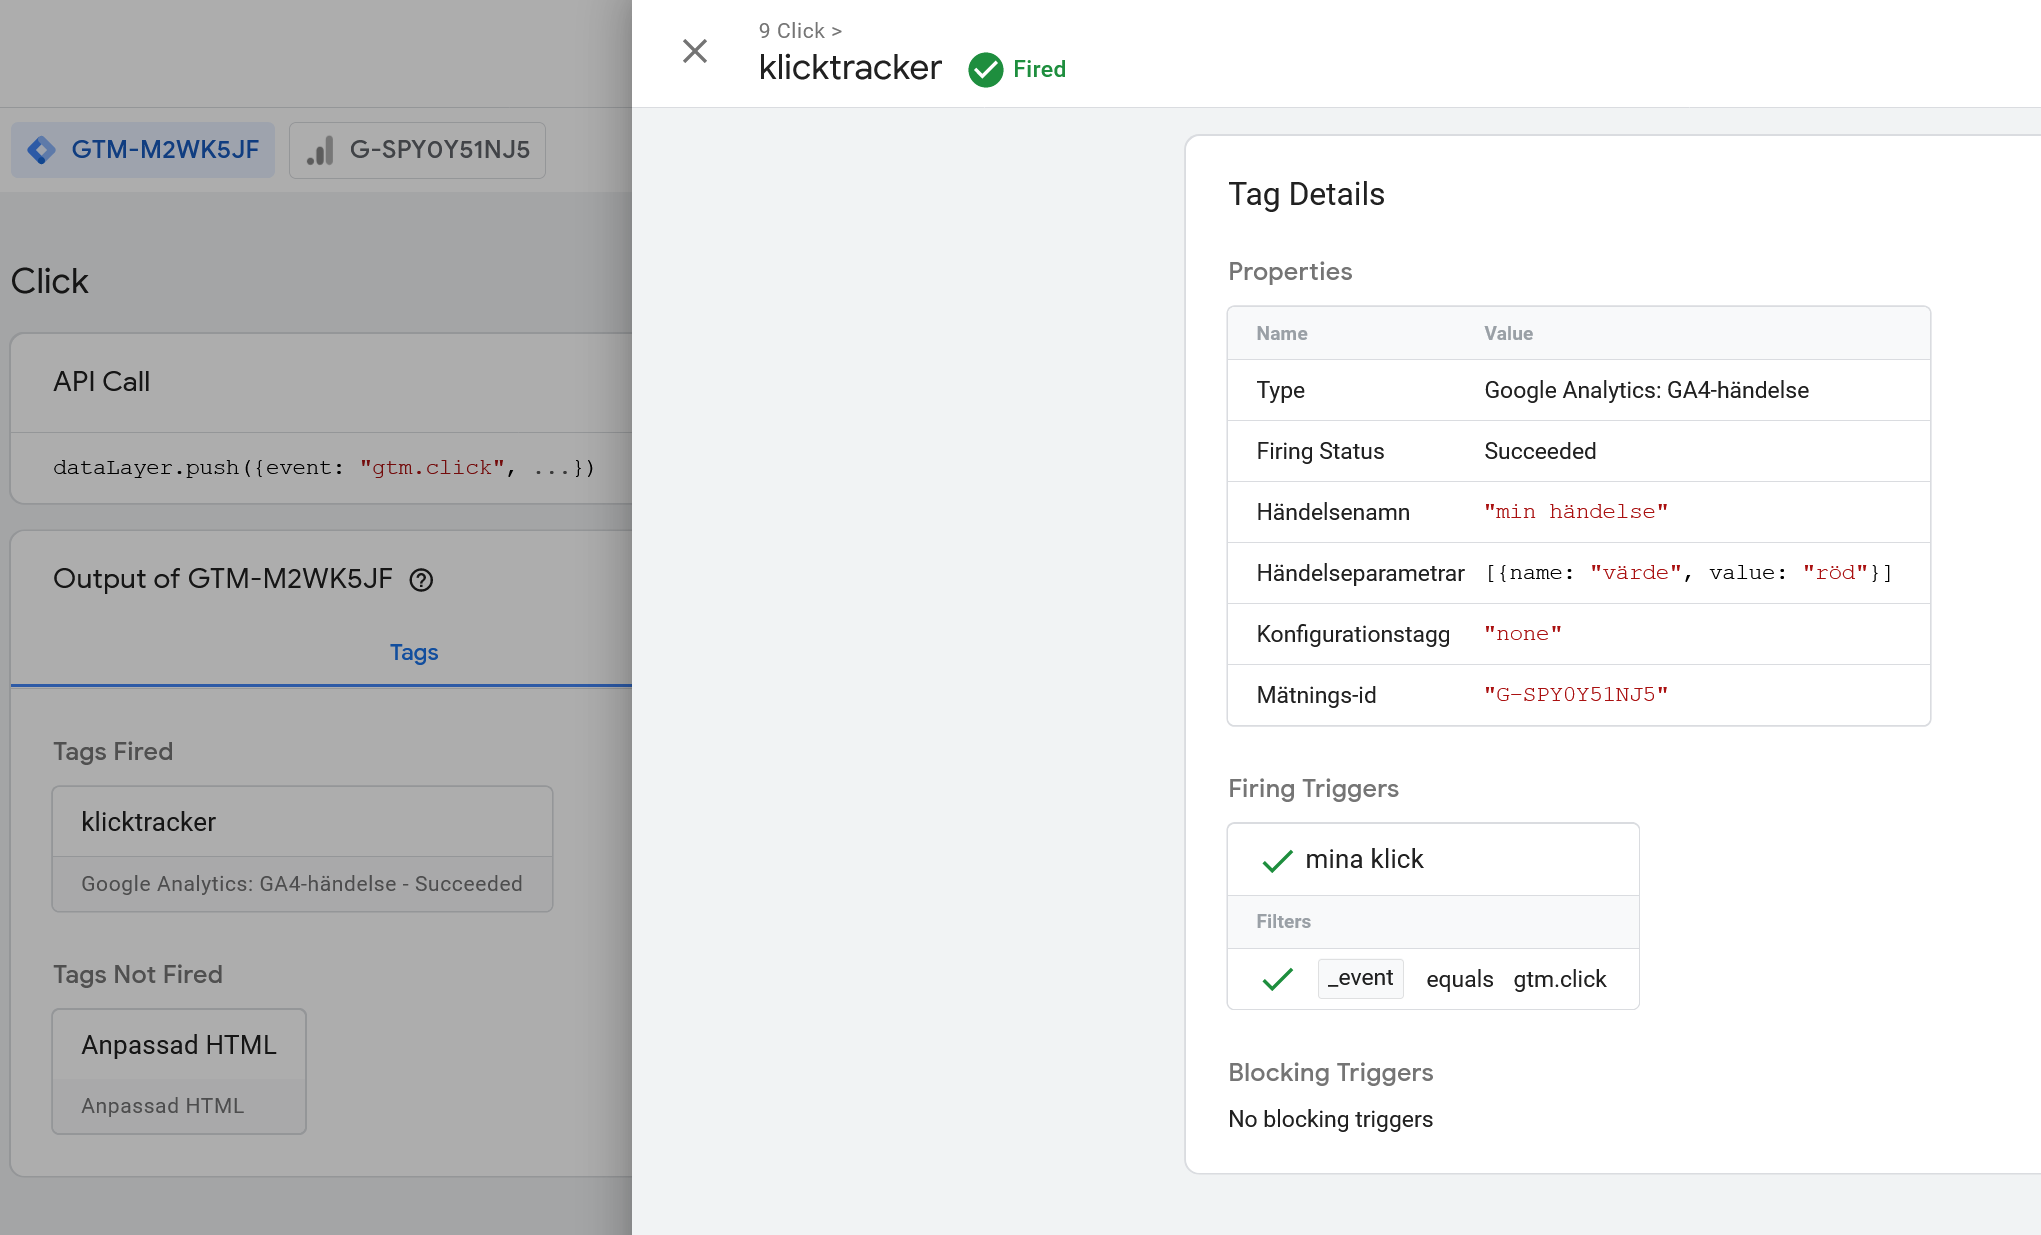Click the checkmark beside _event filter
The width and height of the screenshot is (2041, 1235).
pos(1277,980)
